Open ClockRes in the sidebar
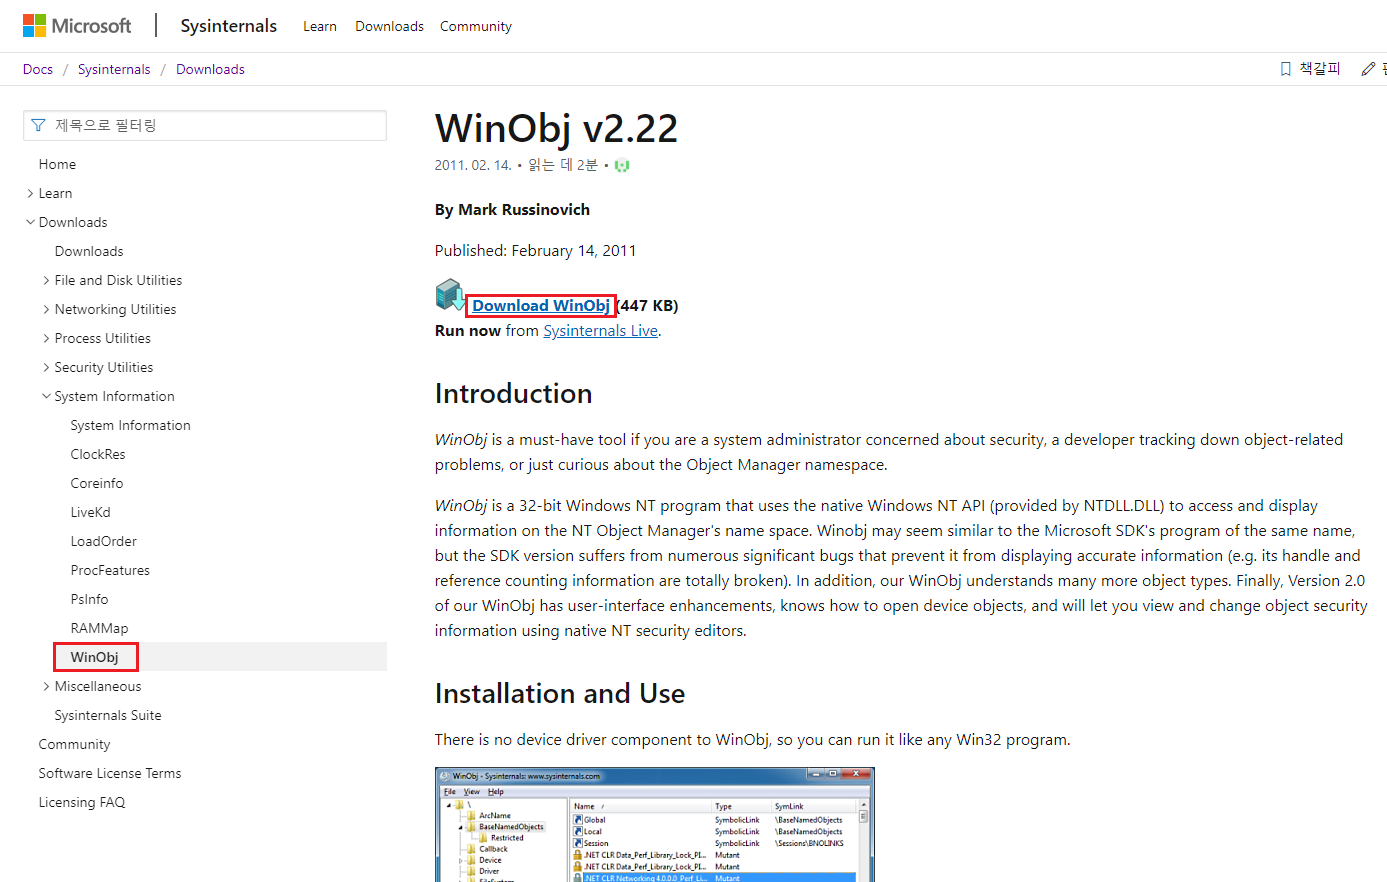This screenshot has width=1387, height=882. [98, 454]
